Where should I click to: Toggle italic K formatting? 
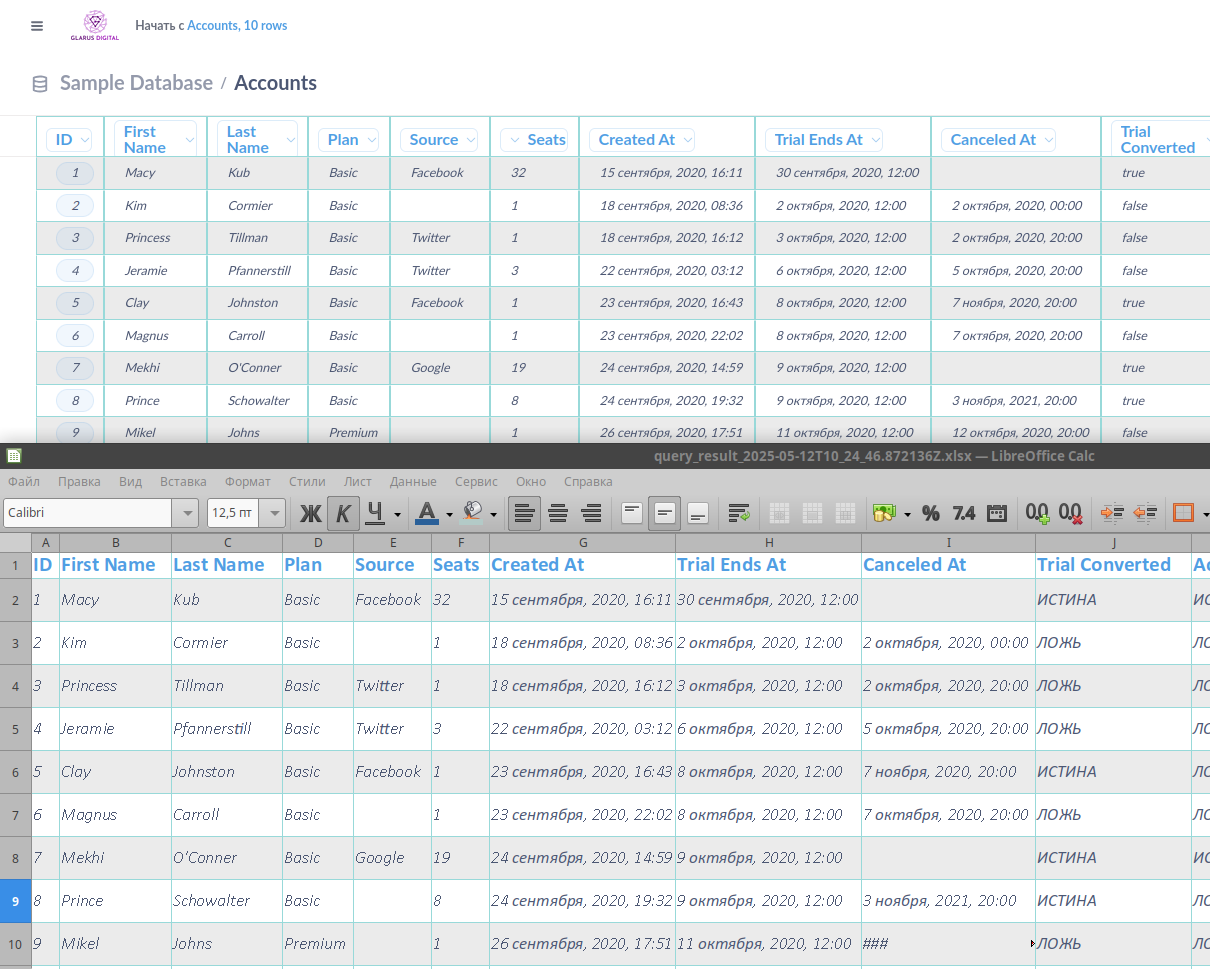coord(343,513)
